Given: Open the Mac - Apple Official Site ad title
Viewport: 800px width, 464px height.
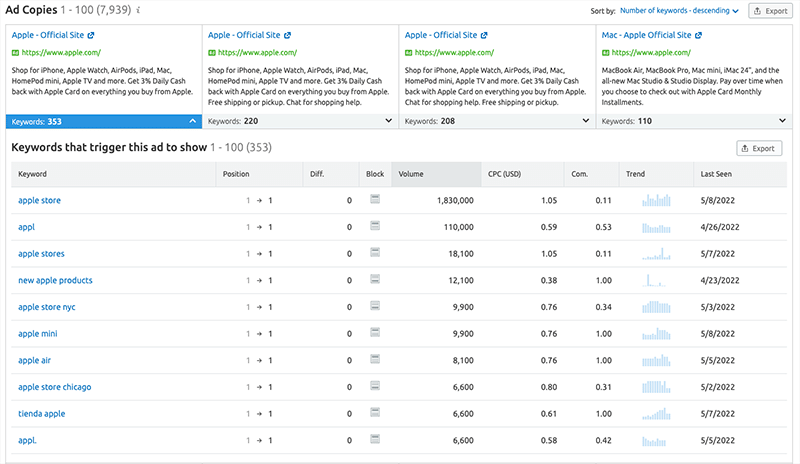Looking at the screenshot, I should 646,35.
